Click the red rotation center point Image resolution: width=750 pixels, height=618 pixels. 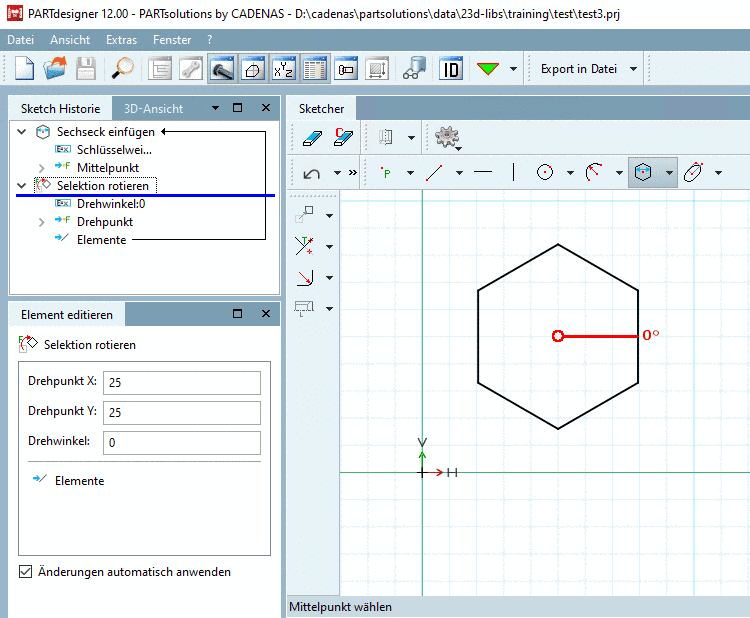pyautogui.click(x=558, y=336)
